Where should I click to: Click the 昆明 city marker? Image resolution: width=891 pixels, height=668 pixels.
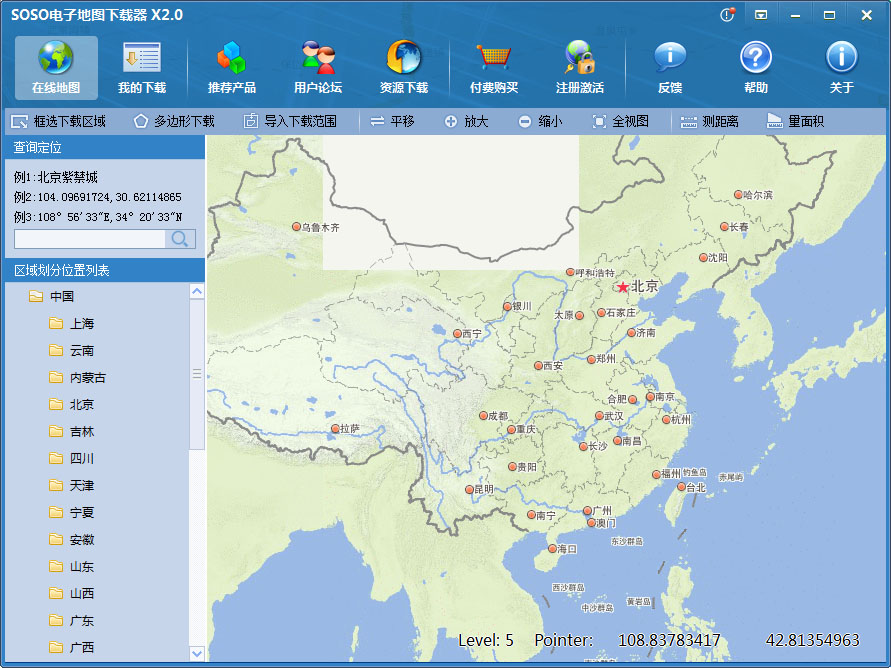pyautogui.click(x=469, y=489)
